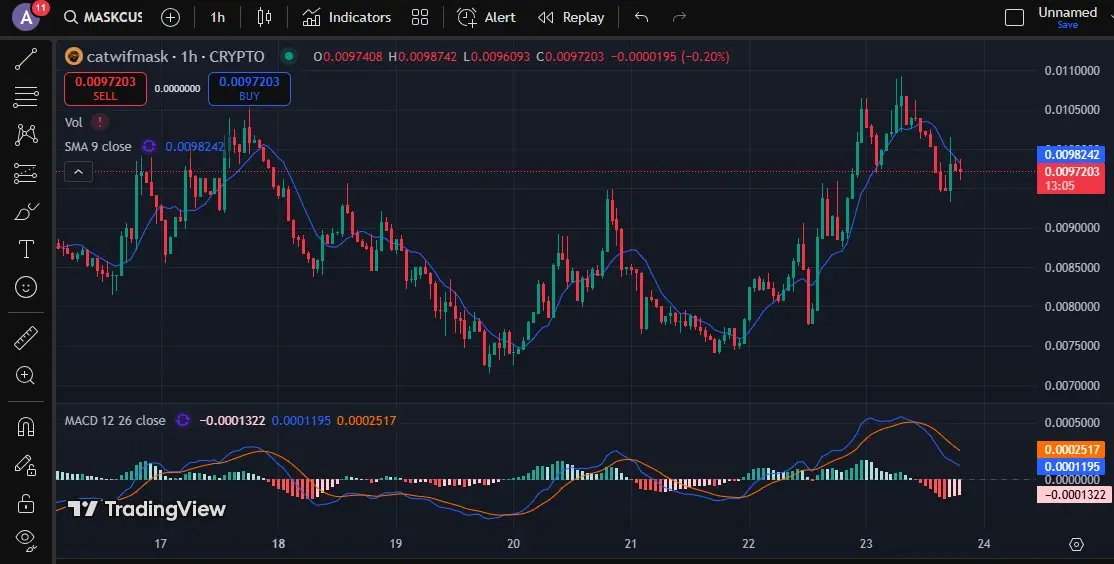Undo the last chart action
The image size is (1114, 564).
tap(642, 17)
